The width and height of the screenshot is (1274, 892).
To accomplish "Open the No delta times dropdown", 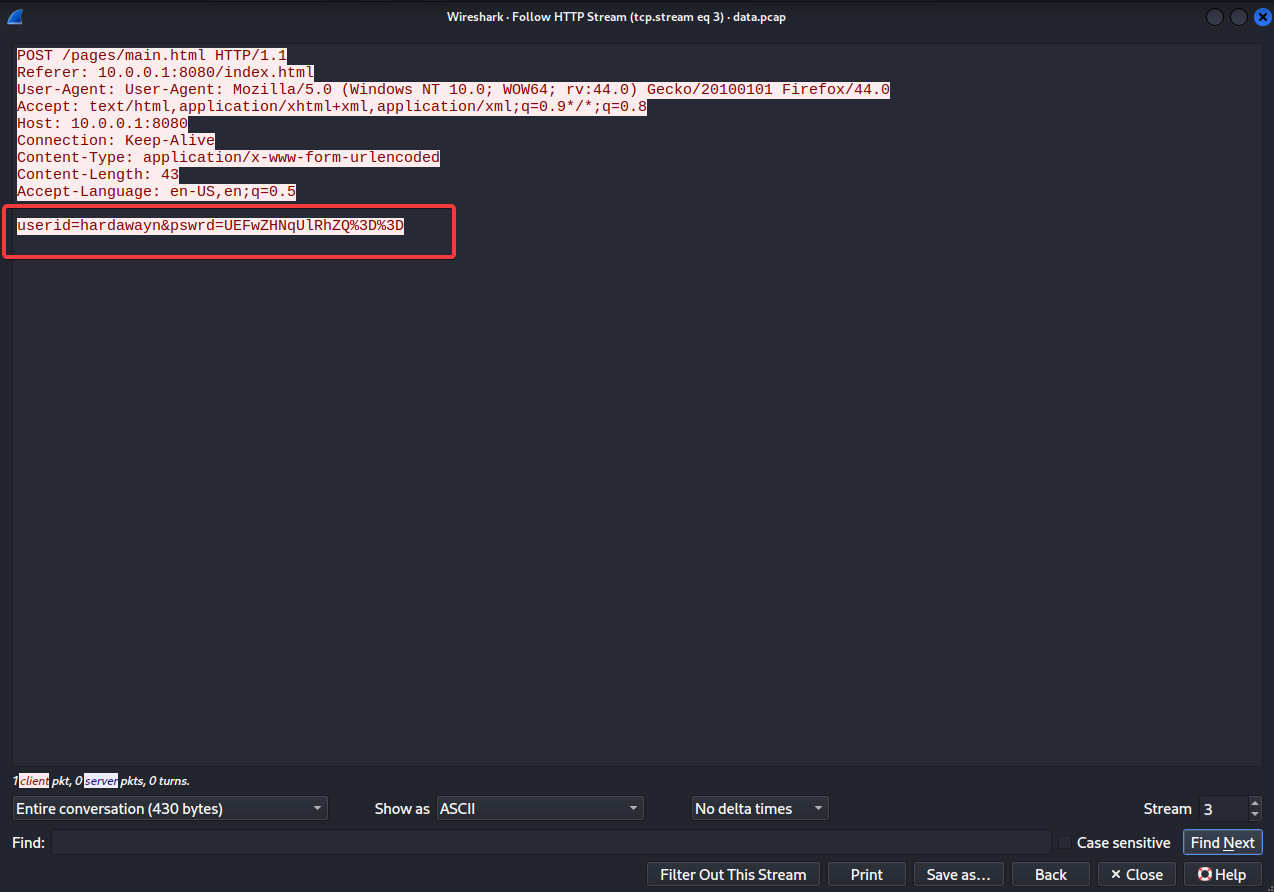I will point(760,808).
